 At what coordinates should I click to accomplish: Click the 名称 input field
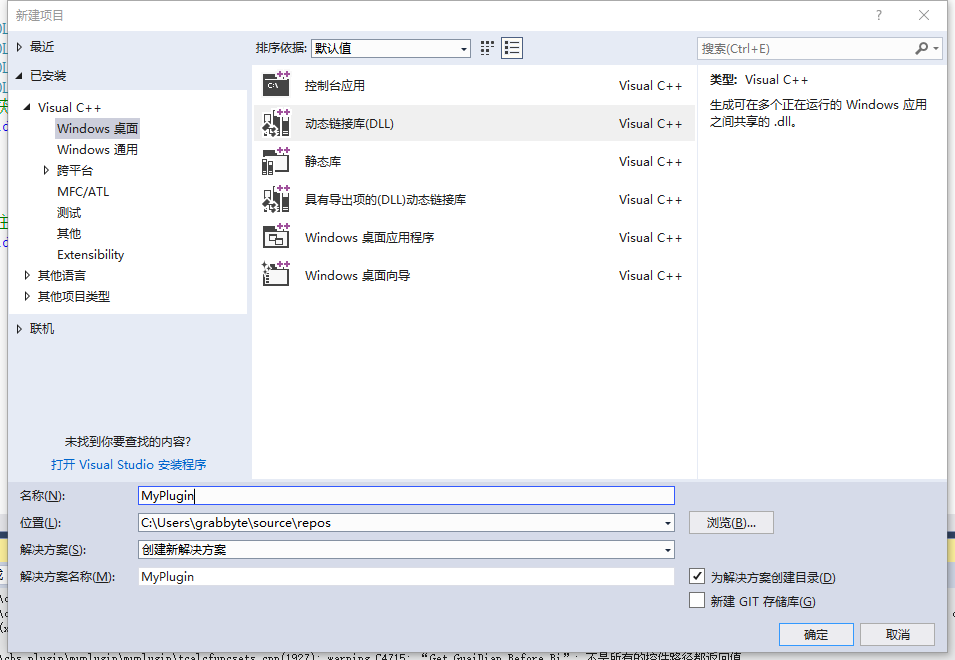coord(406,496)
